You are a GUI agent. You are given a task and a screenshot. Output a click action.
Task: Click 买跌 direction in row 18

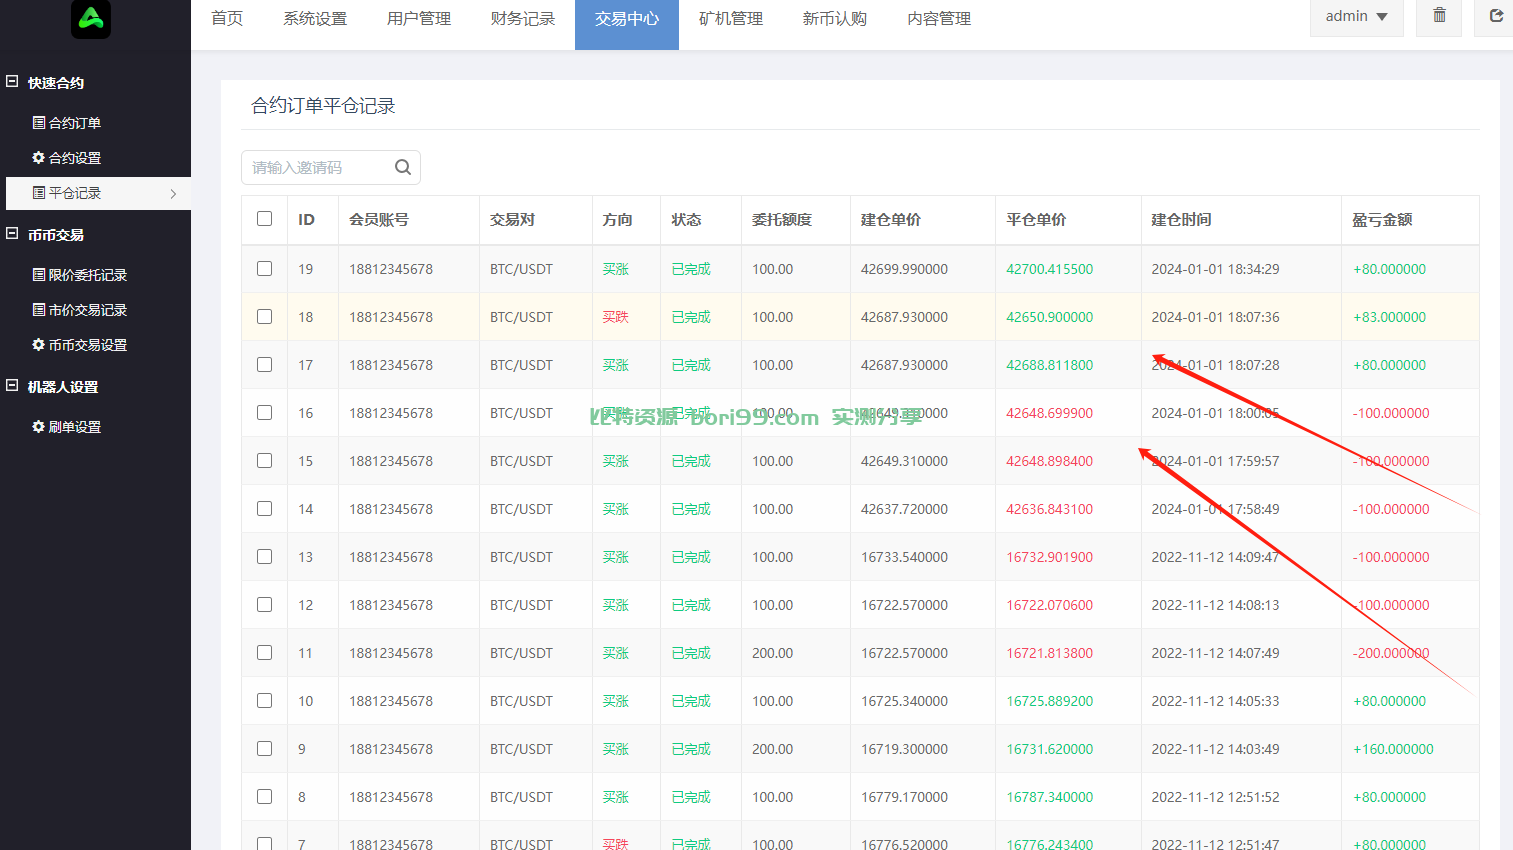pyautogui.click(x=616, y=317)
